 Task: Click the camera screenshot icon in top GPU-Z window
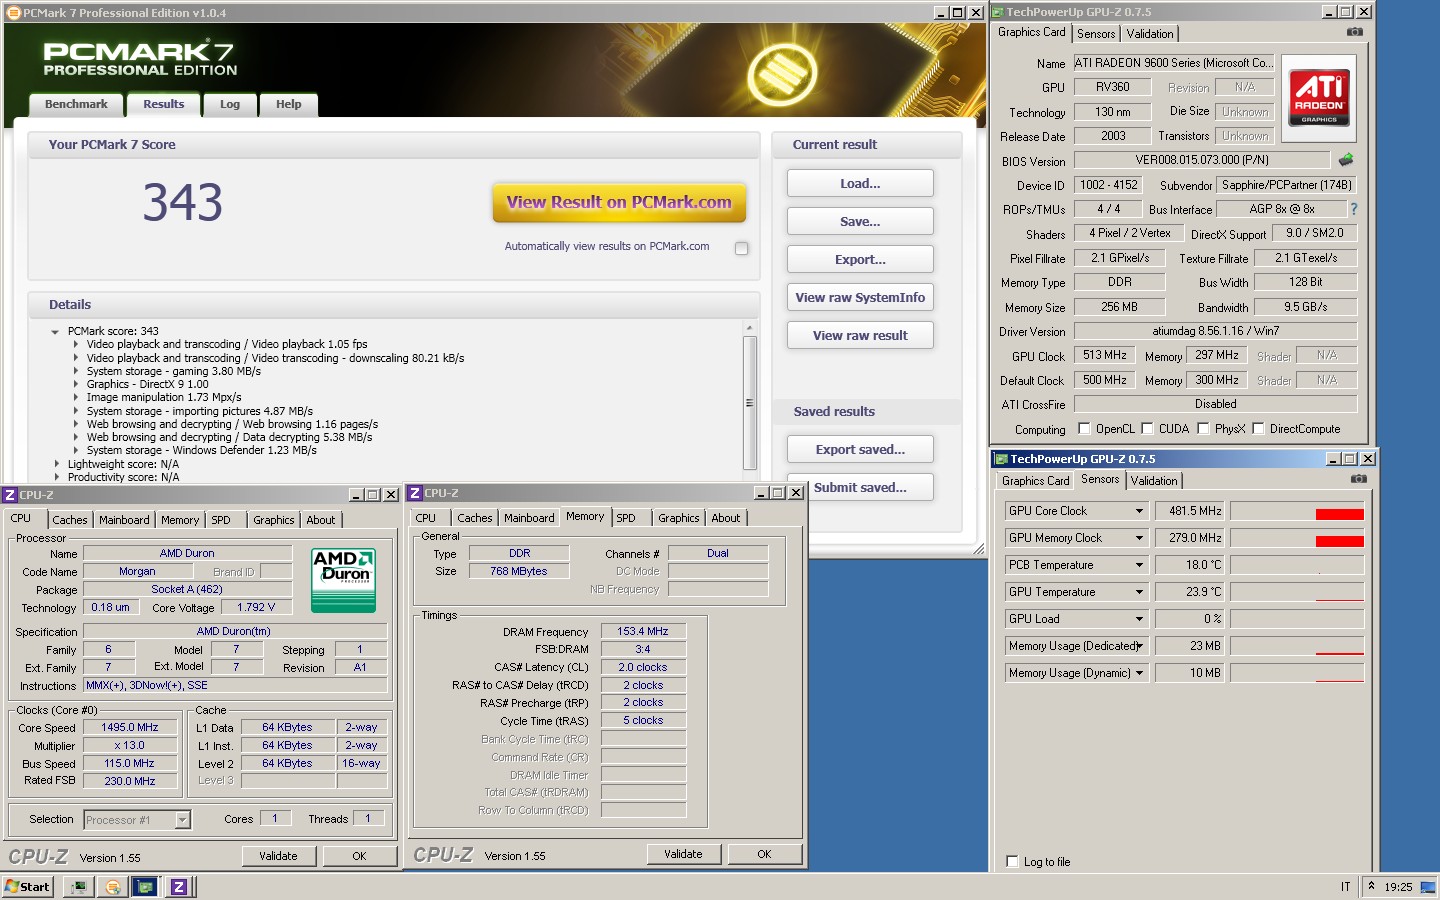pos(1355,32)
